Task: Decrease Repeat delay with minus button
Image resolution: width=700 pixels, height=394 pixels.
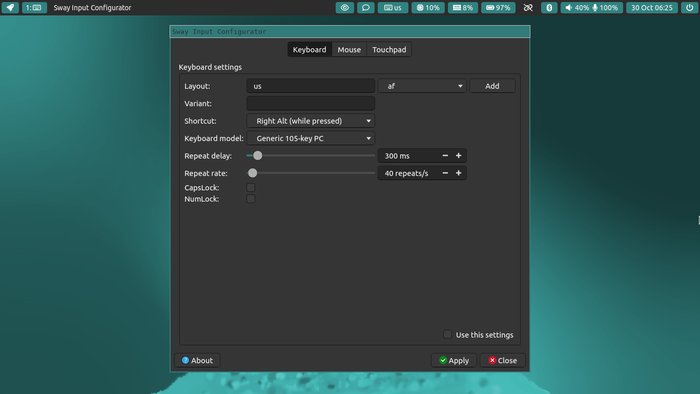Action: click(x=445, y=156)
